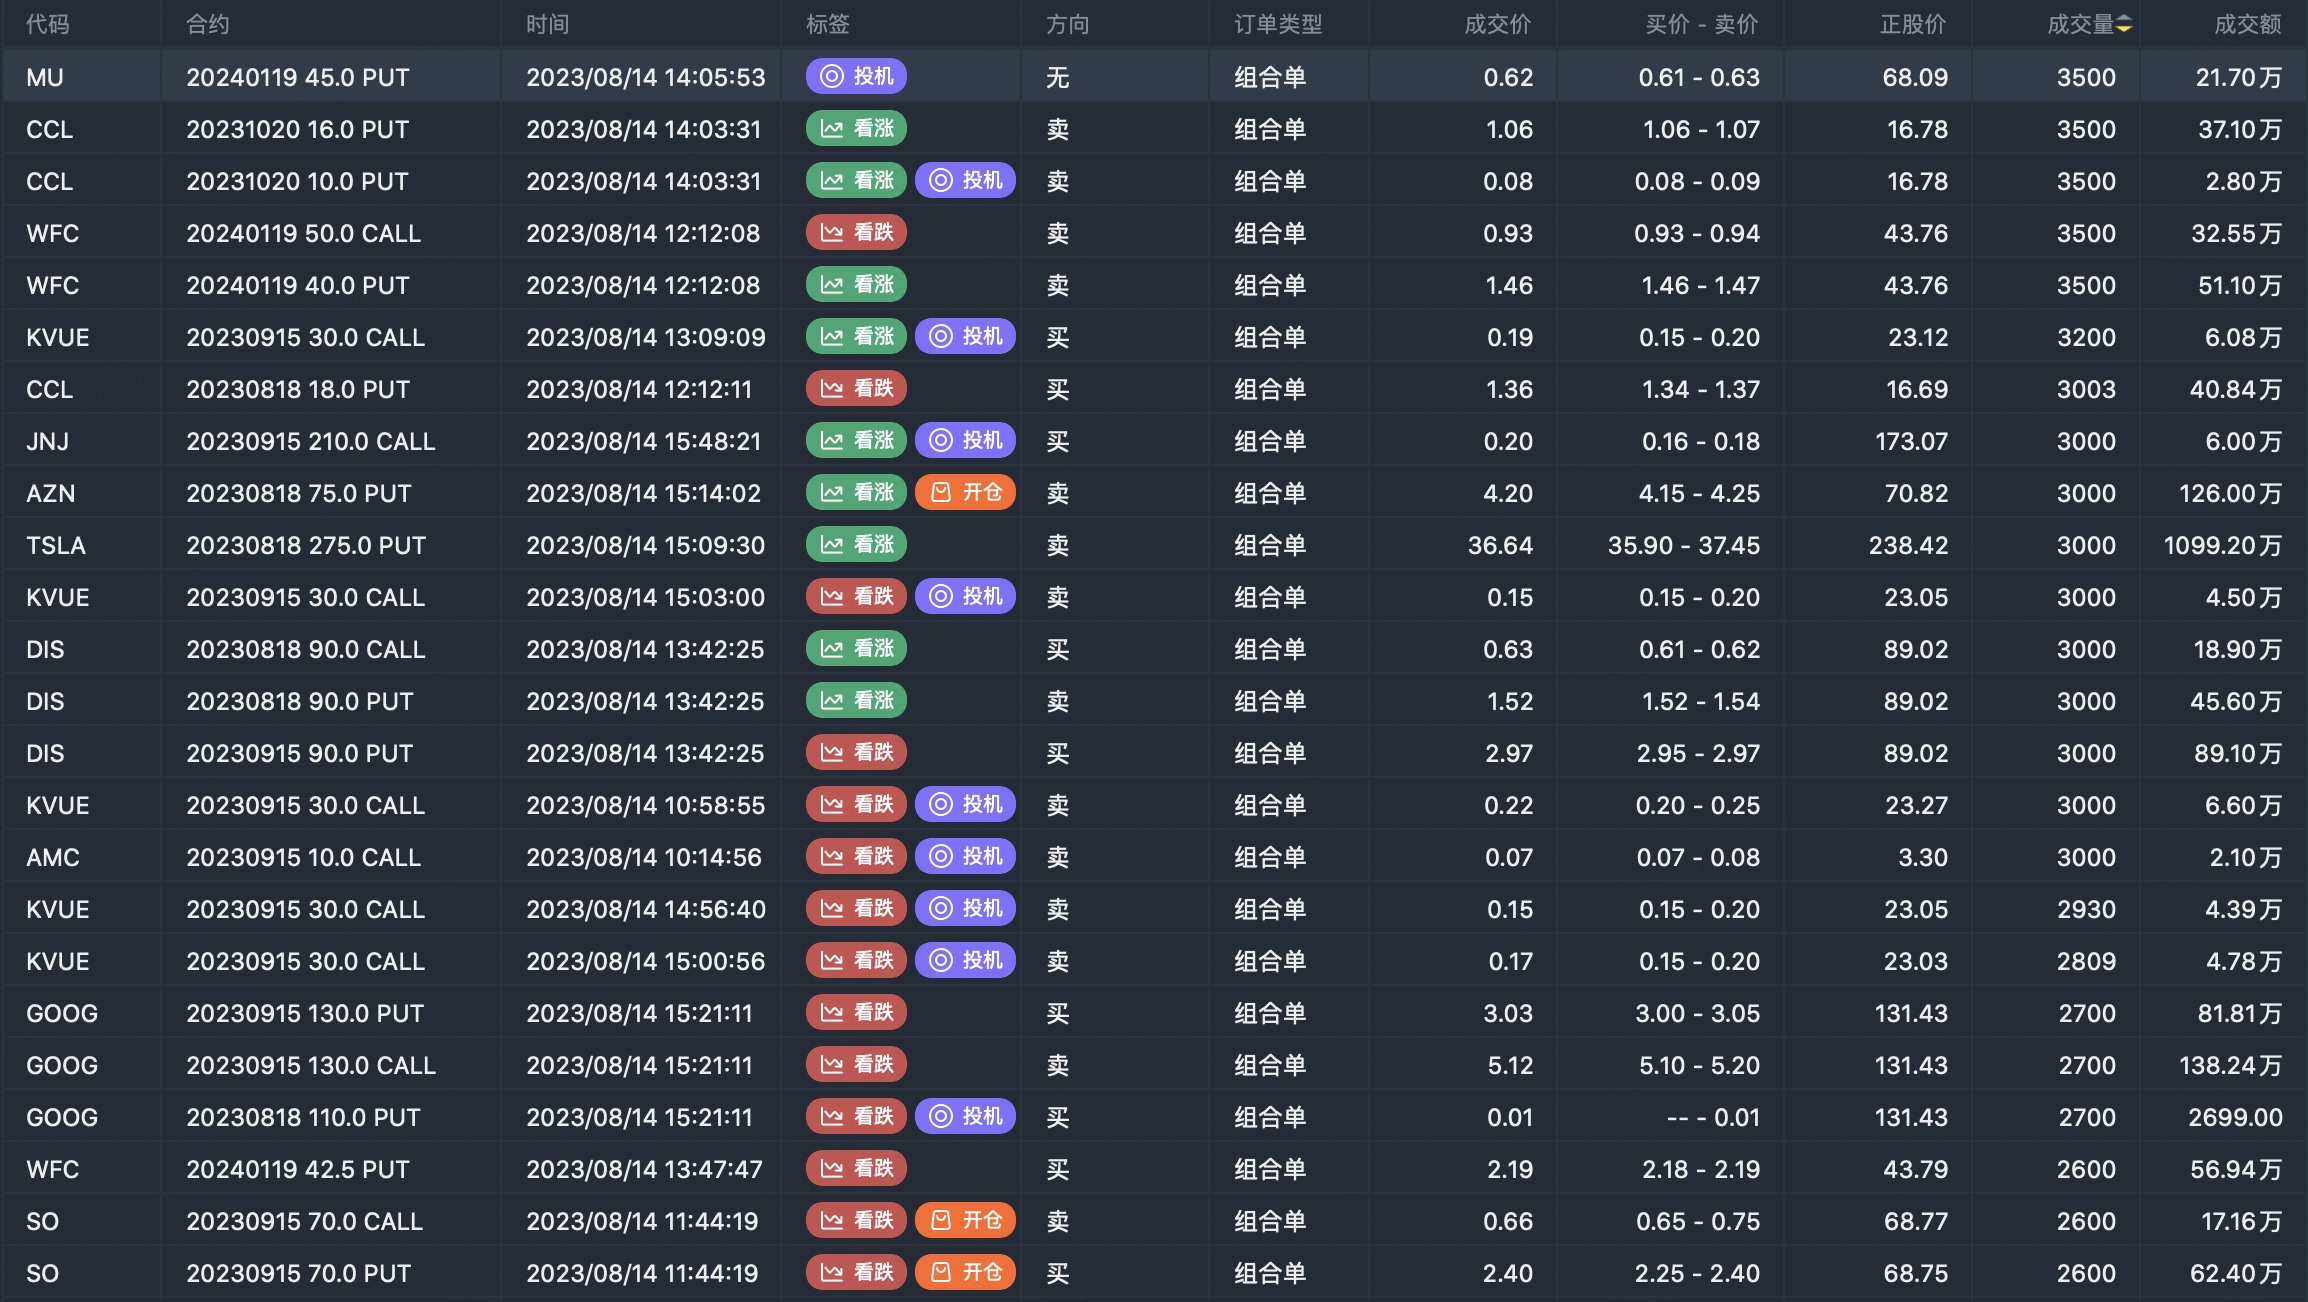The image size is (2308, 1302).
Task: Sort by the 时间 column header
Action: (x=547, y=24)
